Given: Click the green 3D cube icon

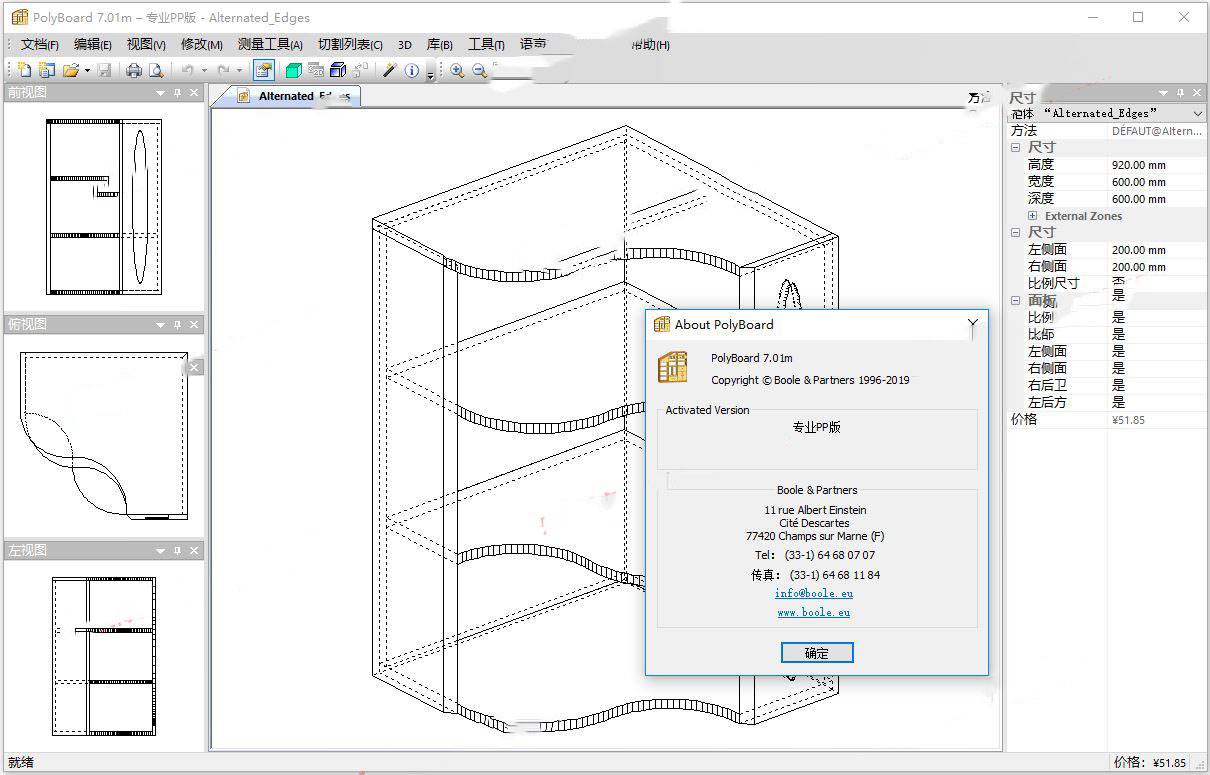Looking at the screenshot, I should tap(293, 70).
